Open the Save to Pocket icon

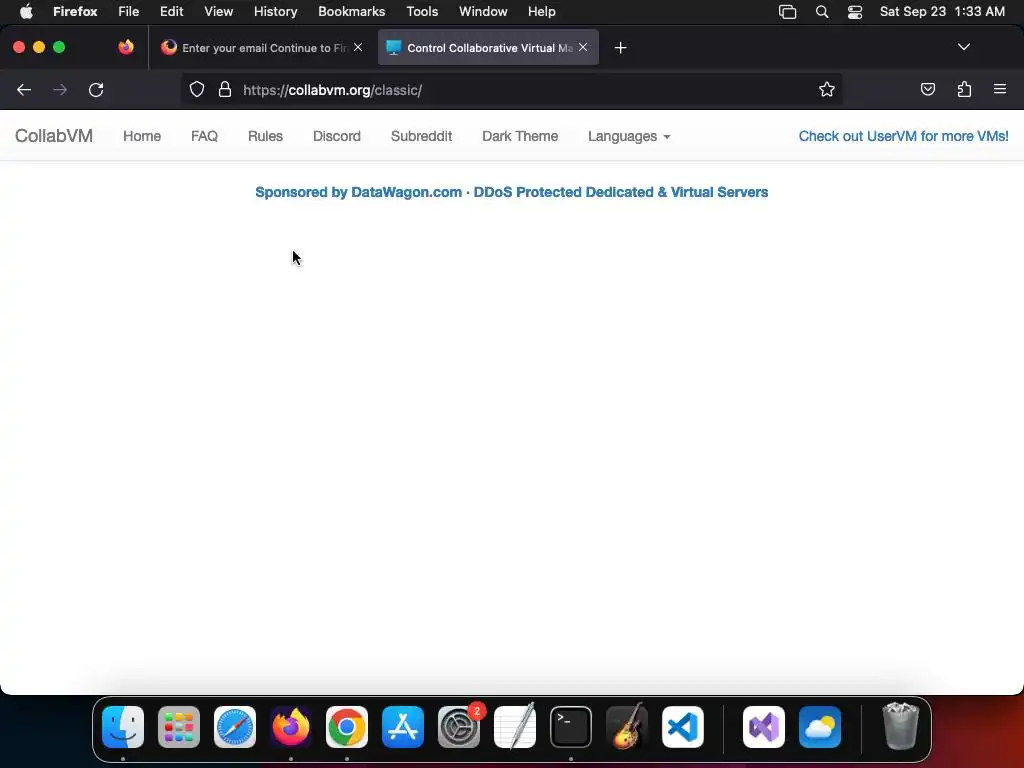click(x=927, y=89)
